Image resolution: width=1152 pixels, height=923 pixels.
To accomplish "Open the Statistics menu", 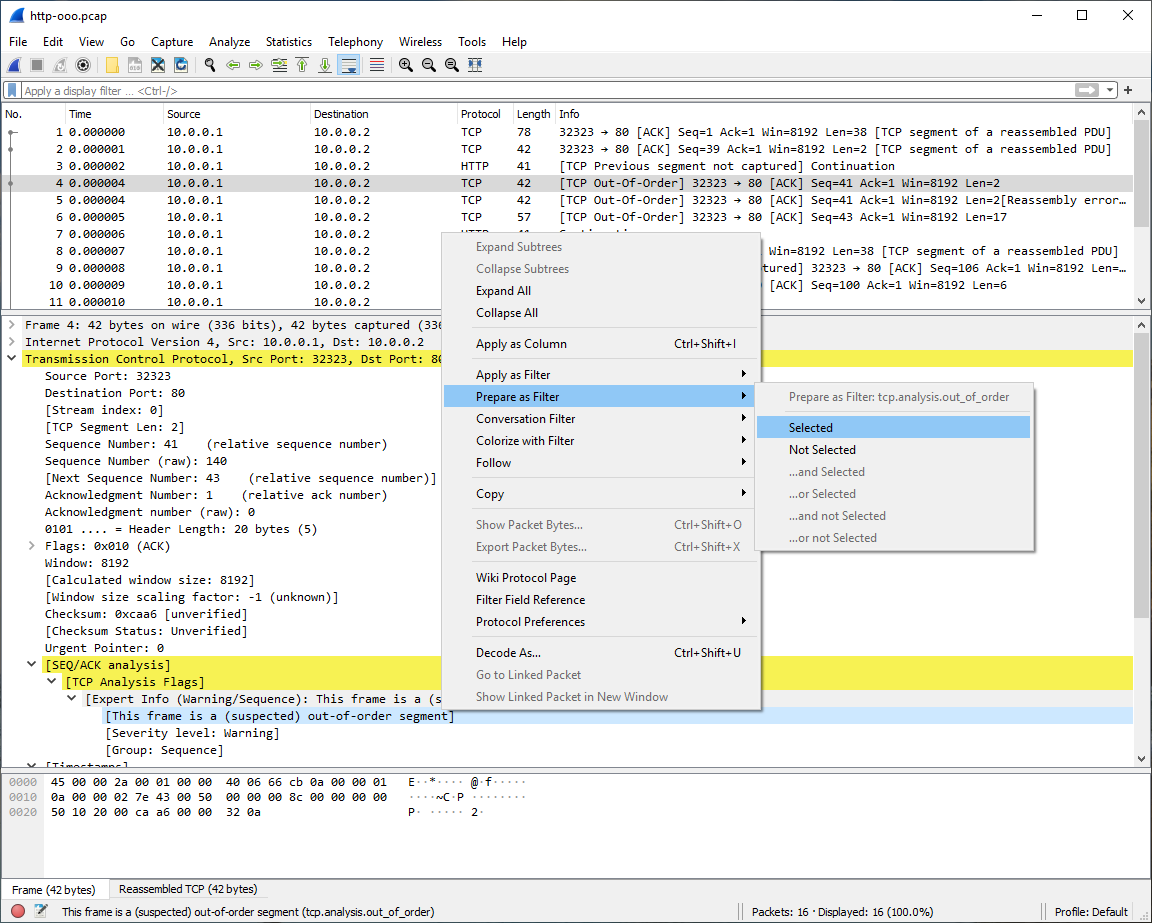I will (288, 42).
